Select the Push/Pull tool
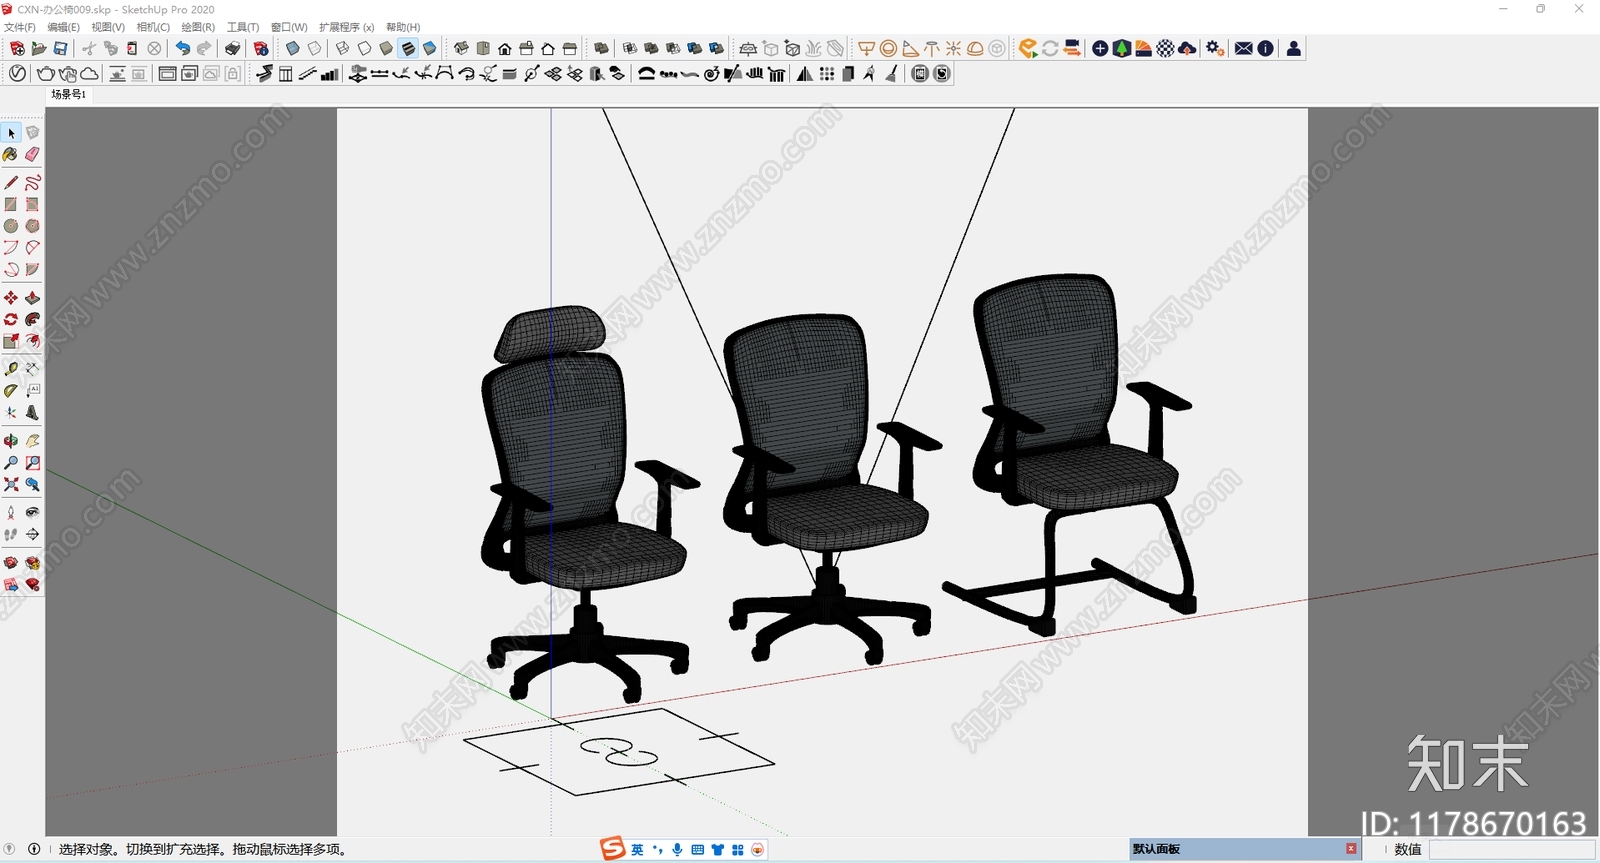The height and width of the screenshot is (863, 1600). 32,298
